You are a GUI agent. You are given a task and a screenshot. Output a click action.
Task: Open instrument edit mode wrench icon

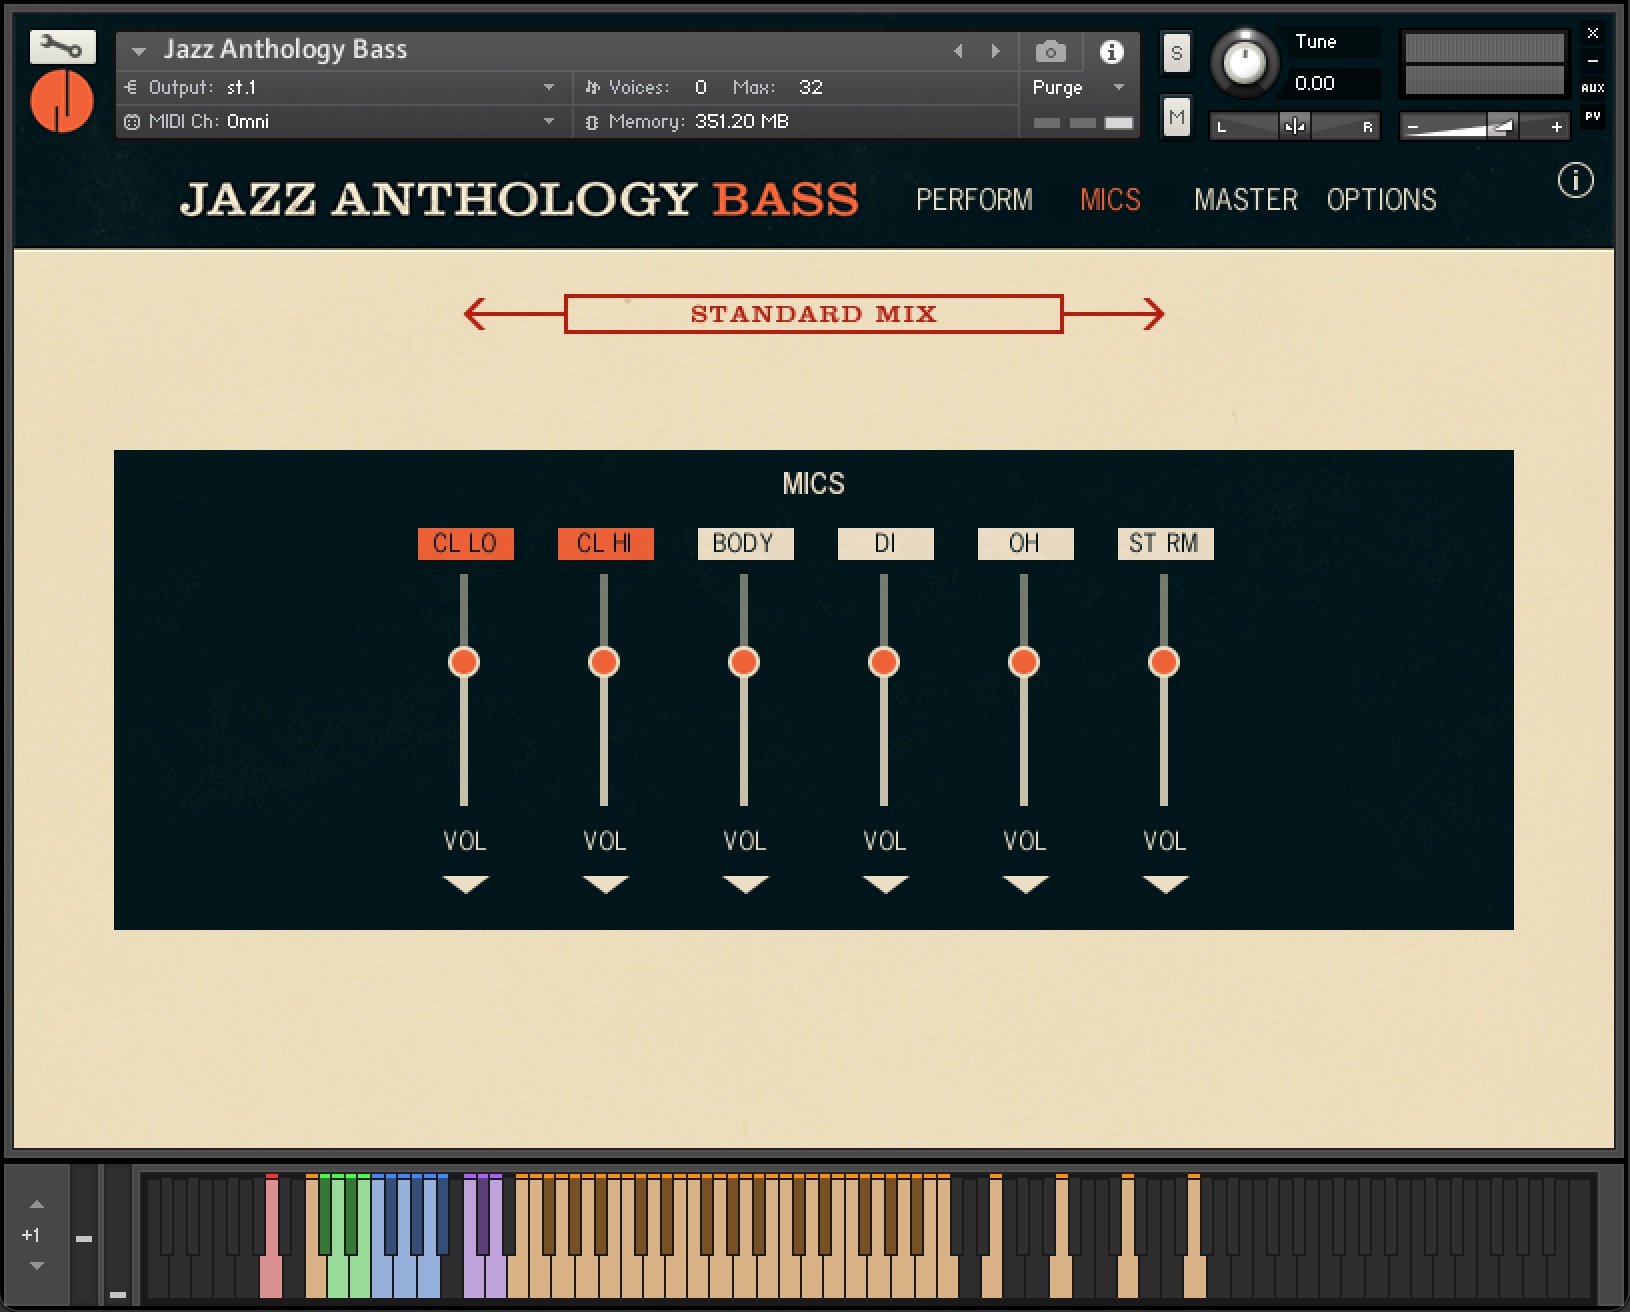coord(62,46)
